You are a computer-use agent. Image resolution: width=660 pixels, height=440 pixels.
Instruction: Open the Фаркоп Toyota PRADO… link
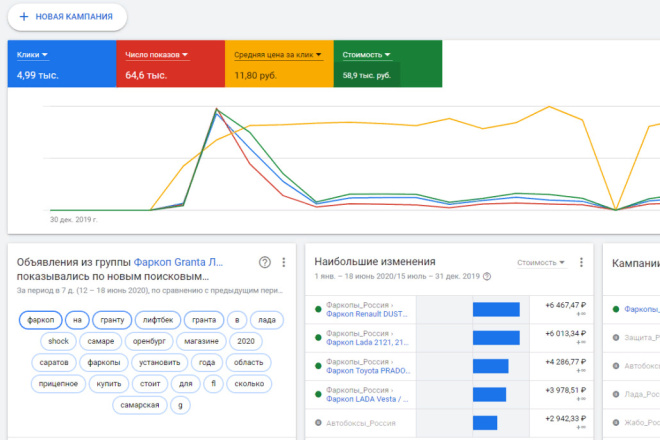[x=368, y=371]
